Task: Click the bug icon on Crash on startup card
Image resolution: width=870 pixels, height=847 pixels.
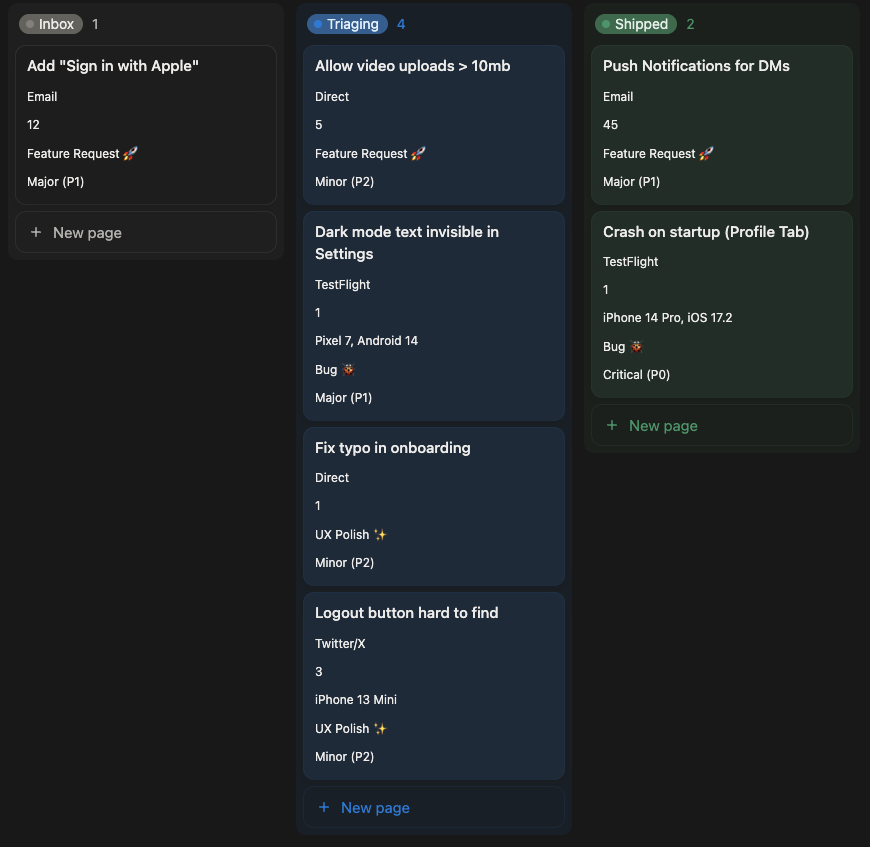Action: tap(636, 345)
